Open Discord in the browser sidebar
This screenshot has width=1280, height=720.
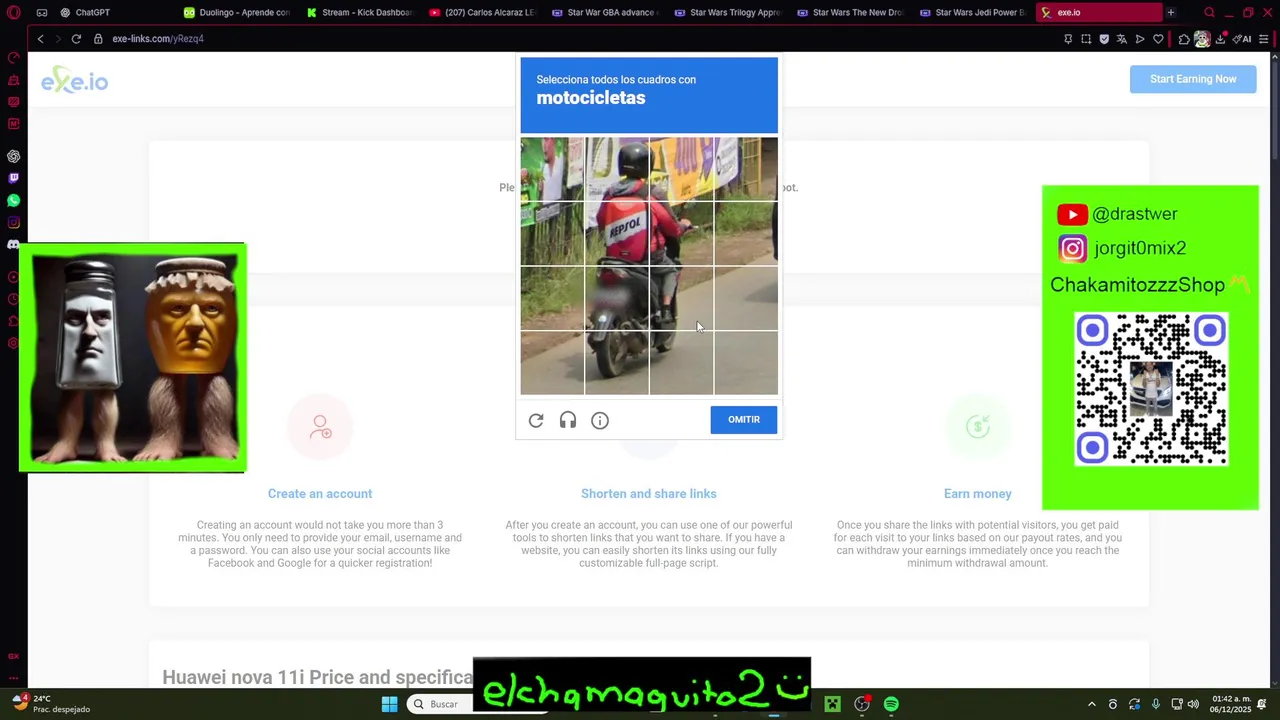pos(13,244)
